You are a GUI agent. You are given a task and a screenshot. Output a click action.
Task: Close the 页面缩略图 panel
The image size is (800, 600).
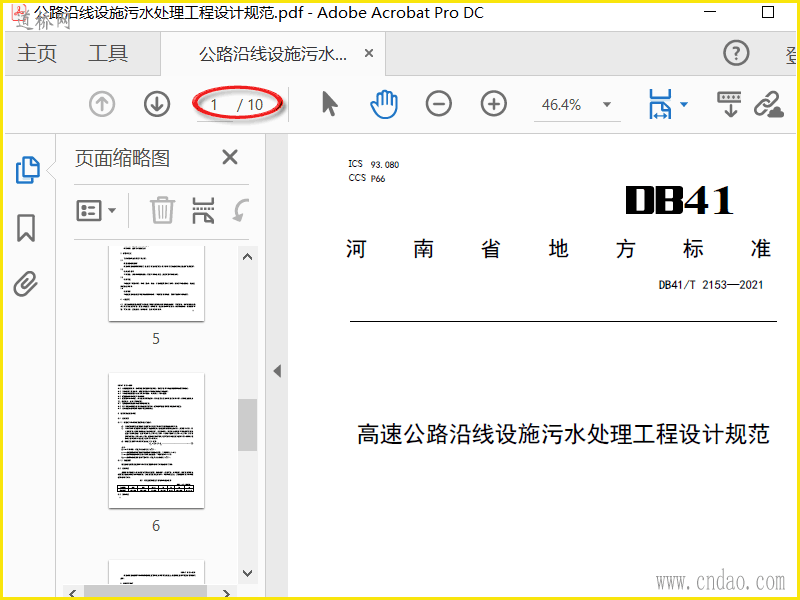[x=230, y=157]
